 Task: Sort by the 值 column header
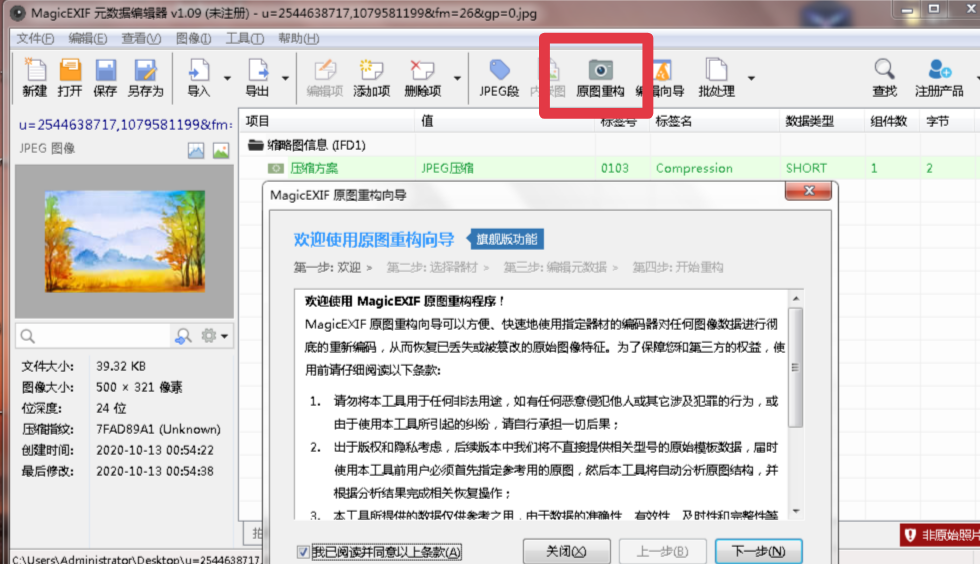pyautogui.click(x=505, y=121)
